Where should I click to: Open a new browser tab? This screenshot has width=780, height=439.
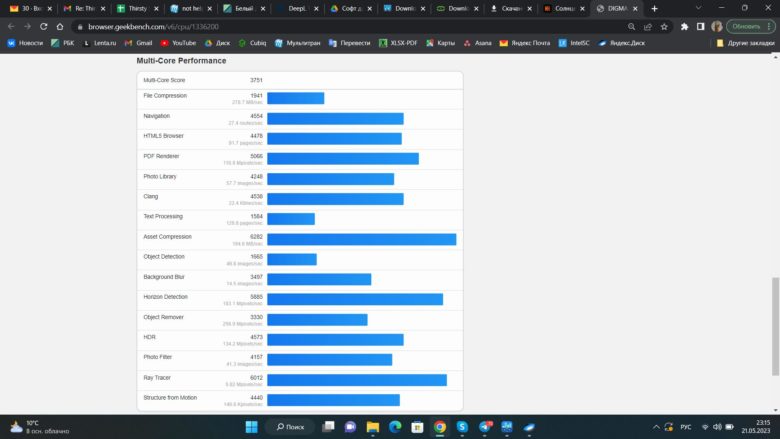pyautogui.click(x=654, y=8)
